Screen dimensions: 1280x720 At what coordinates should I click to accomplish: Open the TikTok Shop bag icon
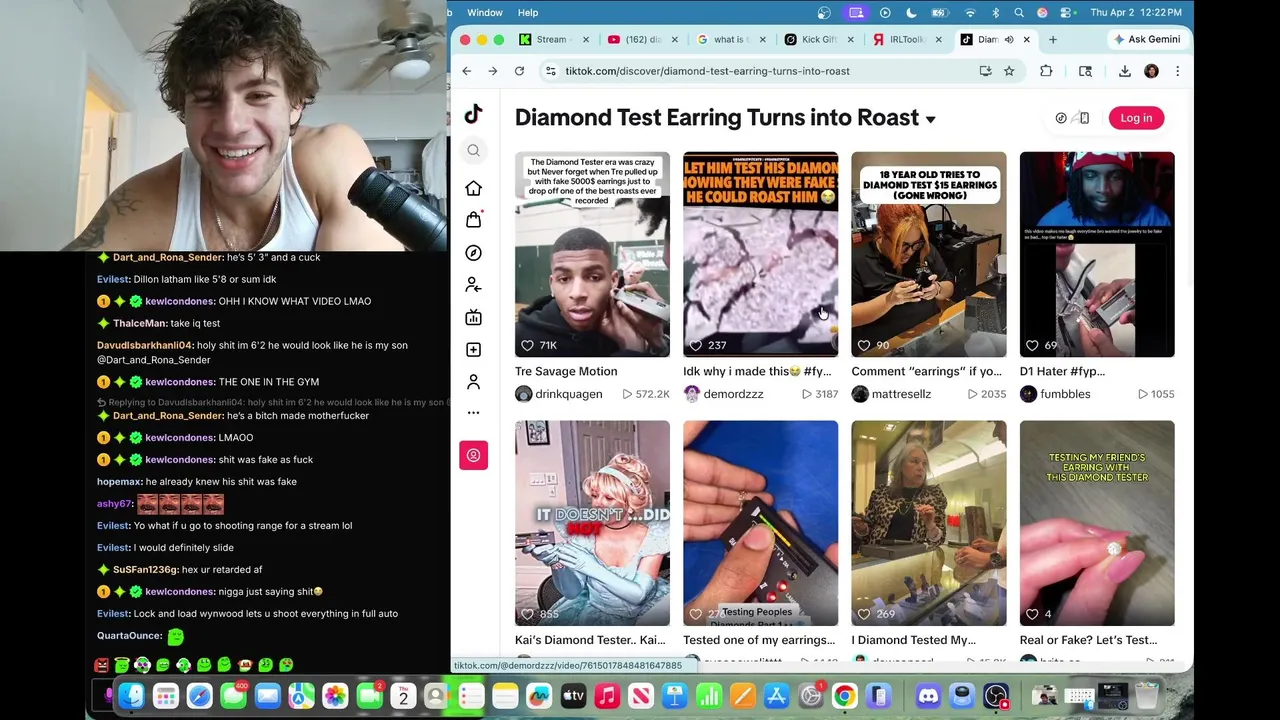click(x=473, y=219)
